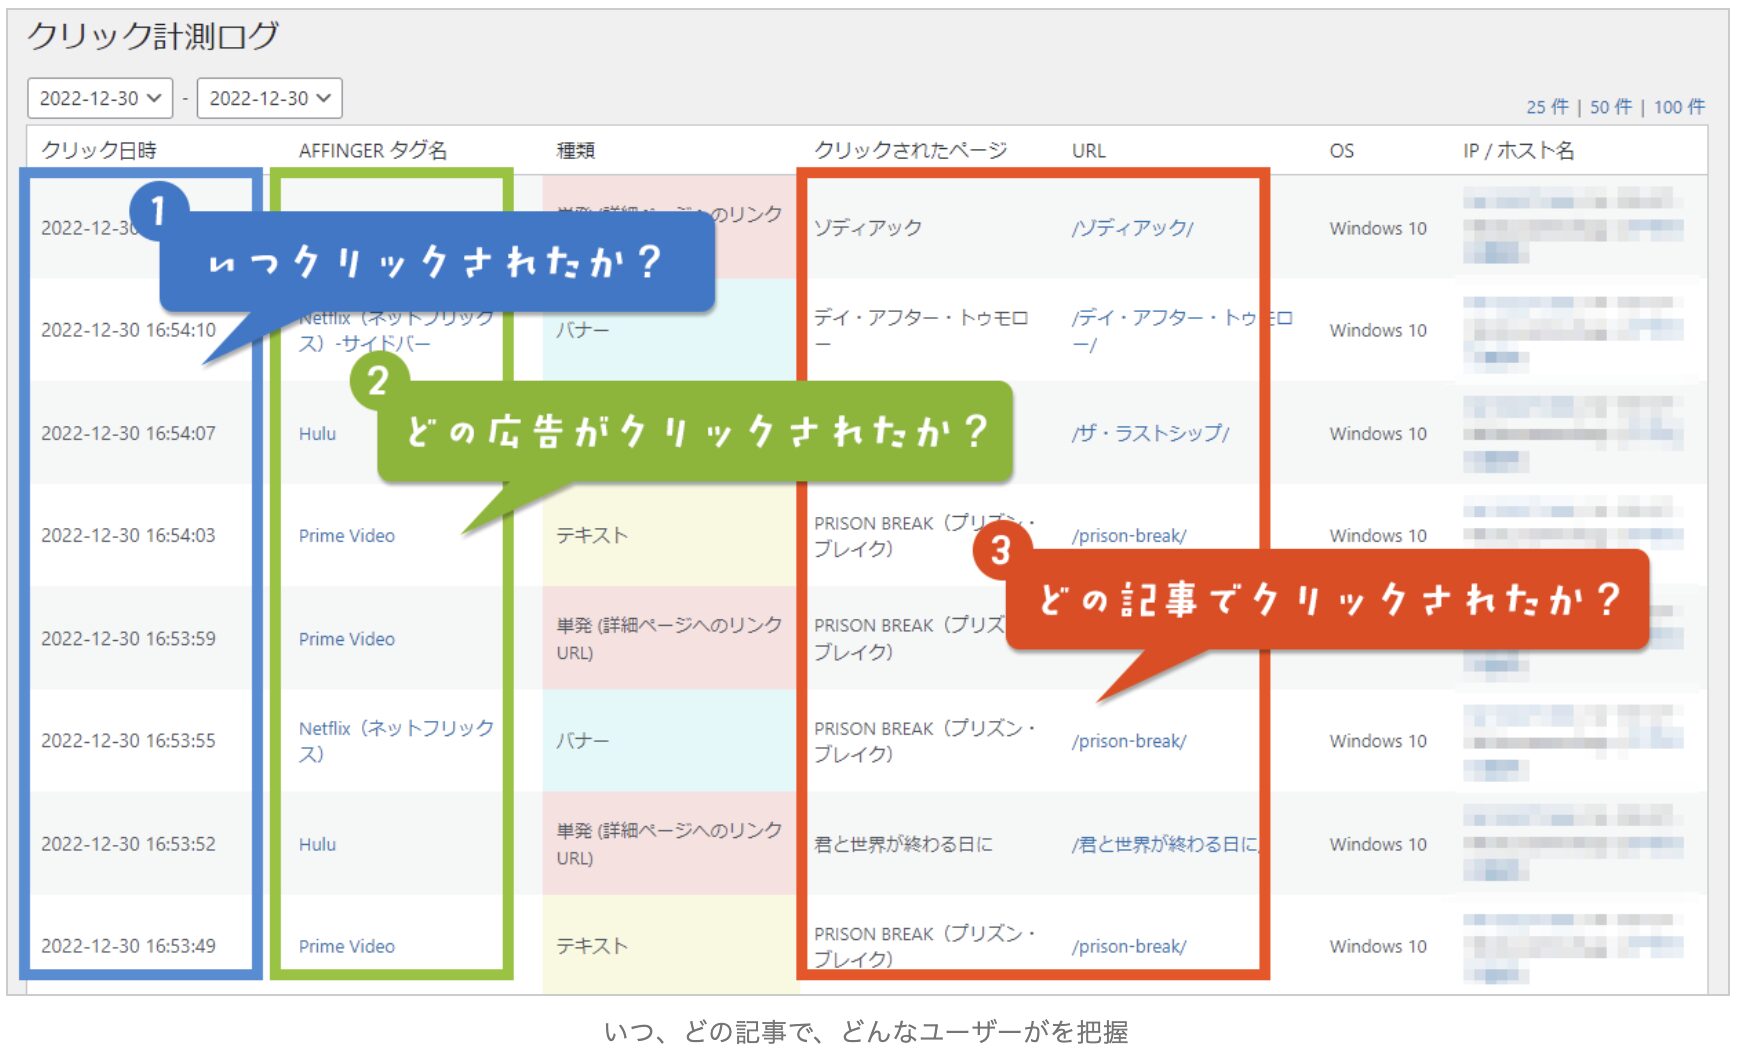The height and width of the screenshot is (1056, 1746).
Task: Click Hulu tag in the 16:54:07 row
Action: (x=317, y=434)
